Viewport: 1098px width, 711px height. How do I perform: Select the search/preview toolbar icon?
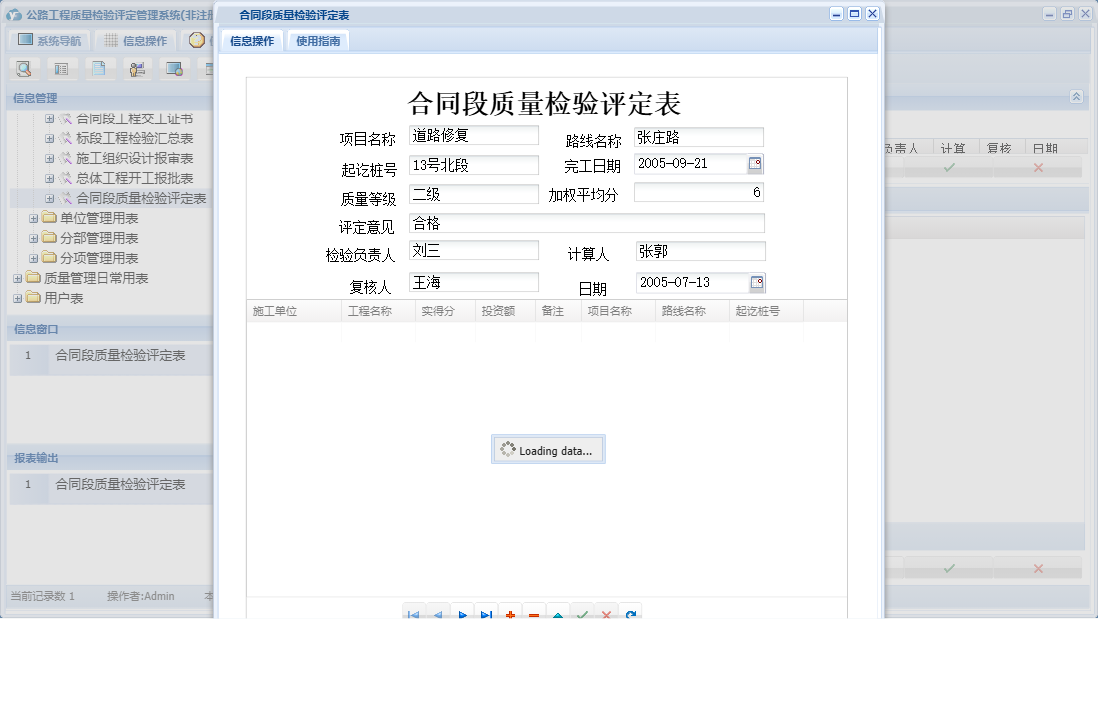[23, 69]
